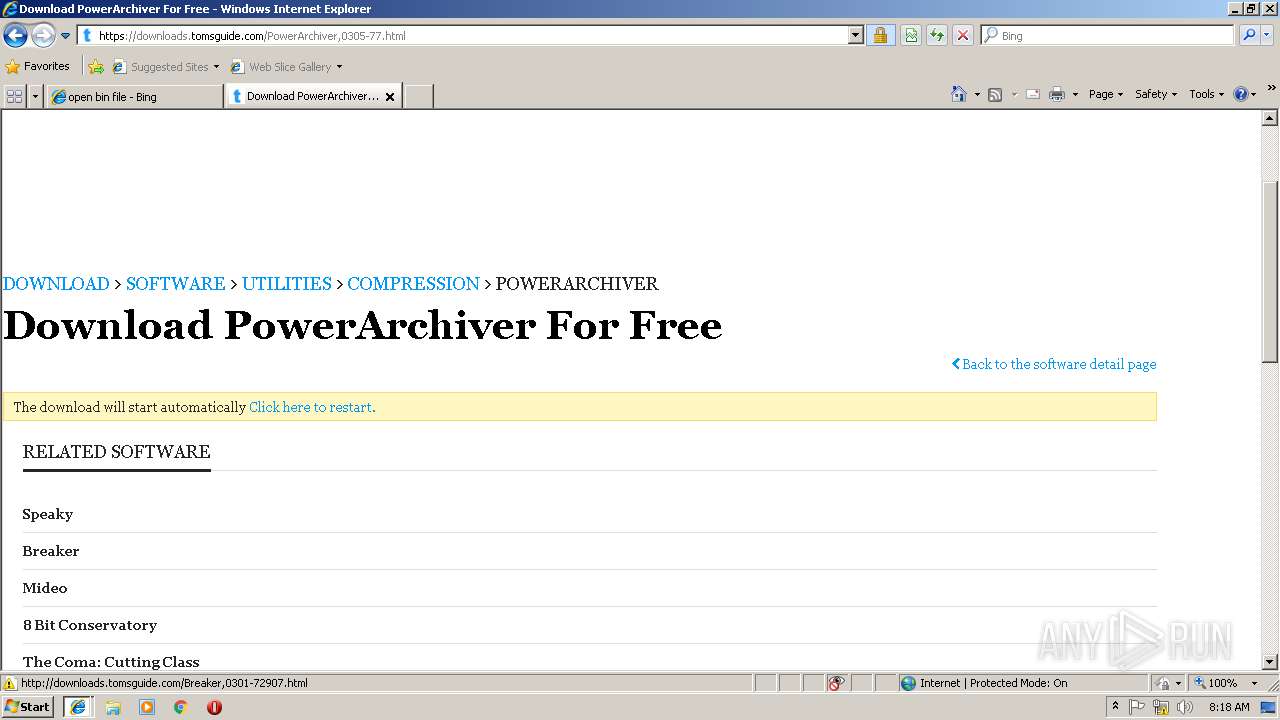Image resolution: width=1280 pixels, height=720 pixels.
Task: Open the Speaky related software entry
Action: pyautogui.click(x=48, y=514)
